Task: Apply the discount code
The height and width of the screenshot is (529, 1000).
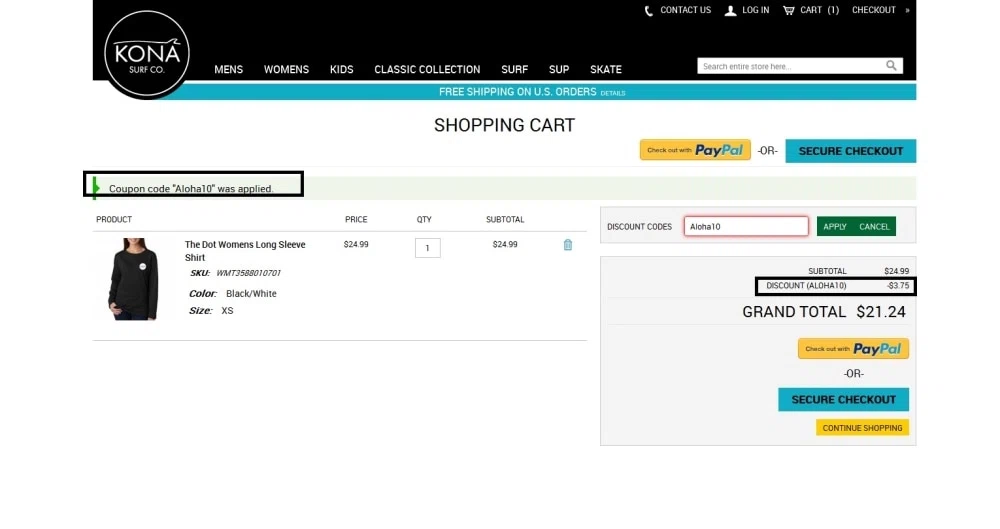Action: 834,227
